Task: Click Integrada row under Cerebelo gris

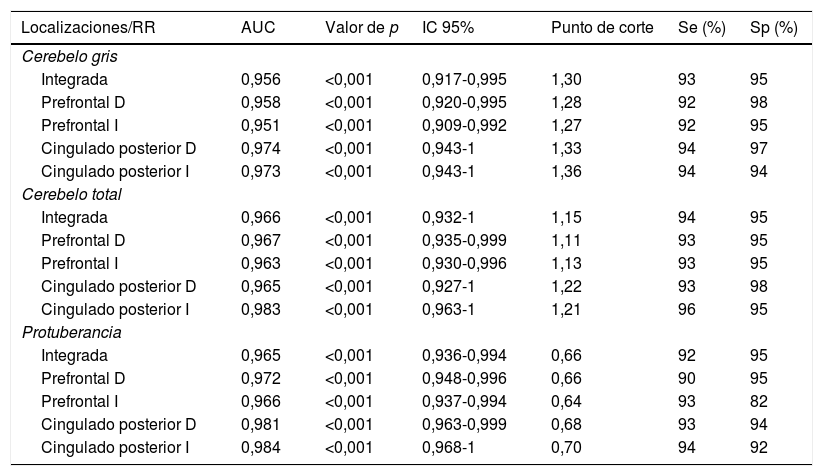Action: (74, 79)
